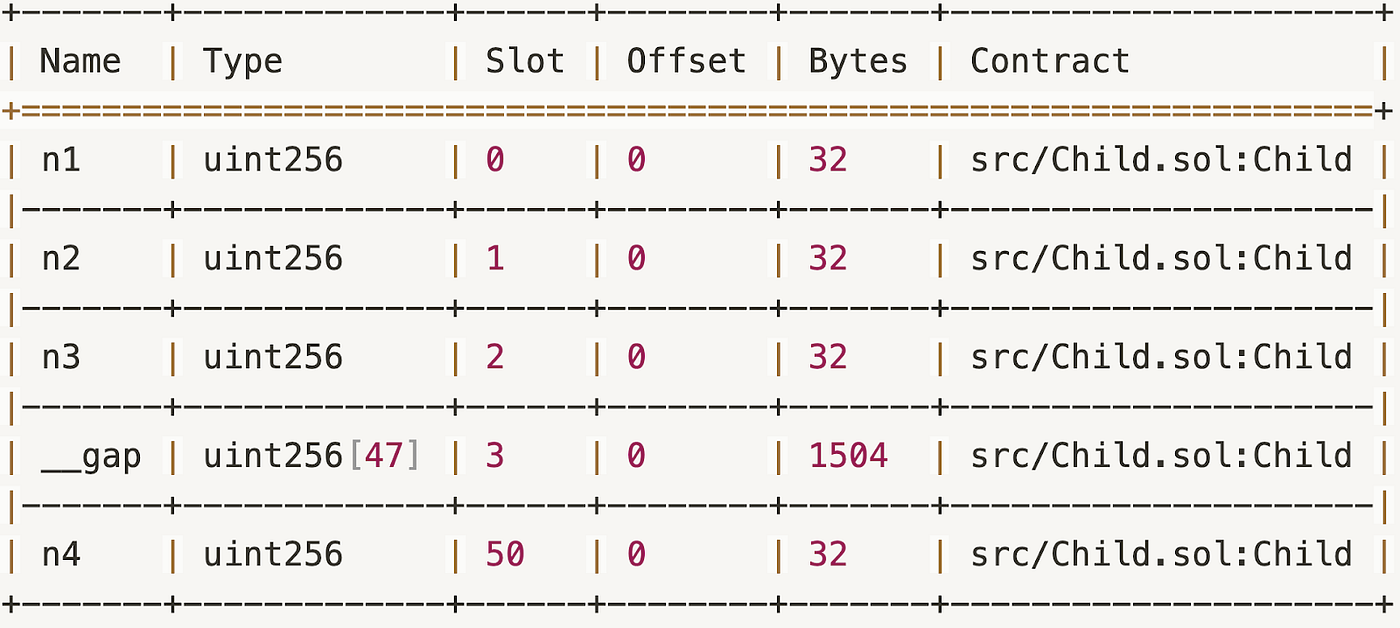Image resolution: width=1400 pixels, height=628 pixels.
Task: Select the n3 variable name
Action: coord(60,358)
